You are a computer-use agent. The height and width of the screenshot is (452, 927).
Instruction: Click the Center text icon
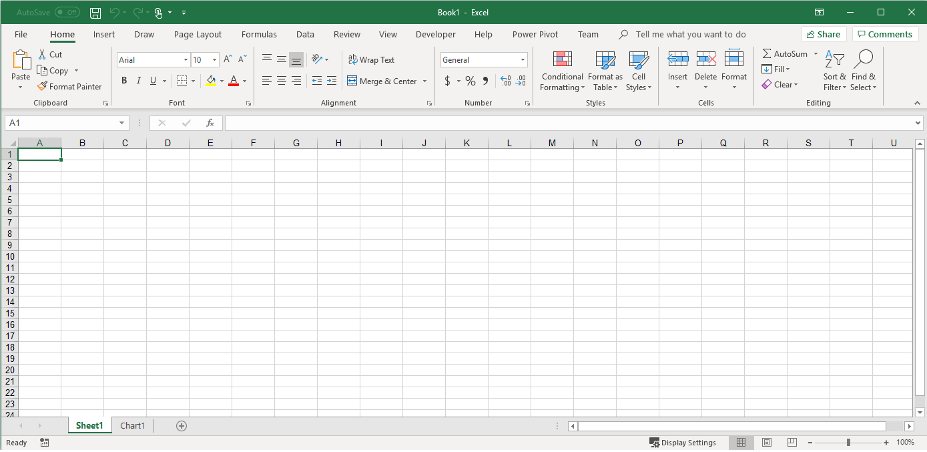282,81
